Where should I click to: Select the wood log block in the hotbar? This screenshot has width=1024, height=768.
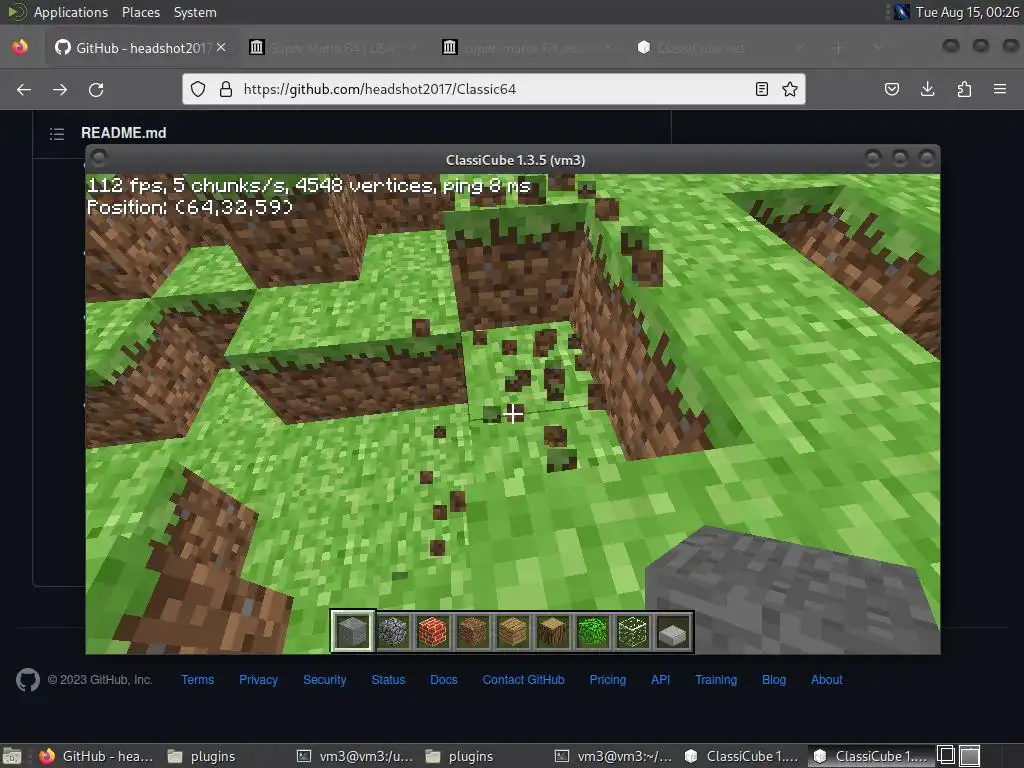[553, 632]
